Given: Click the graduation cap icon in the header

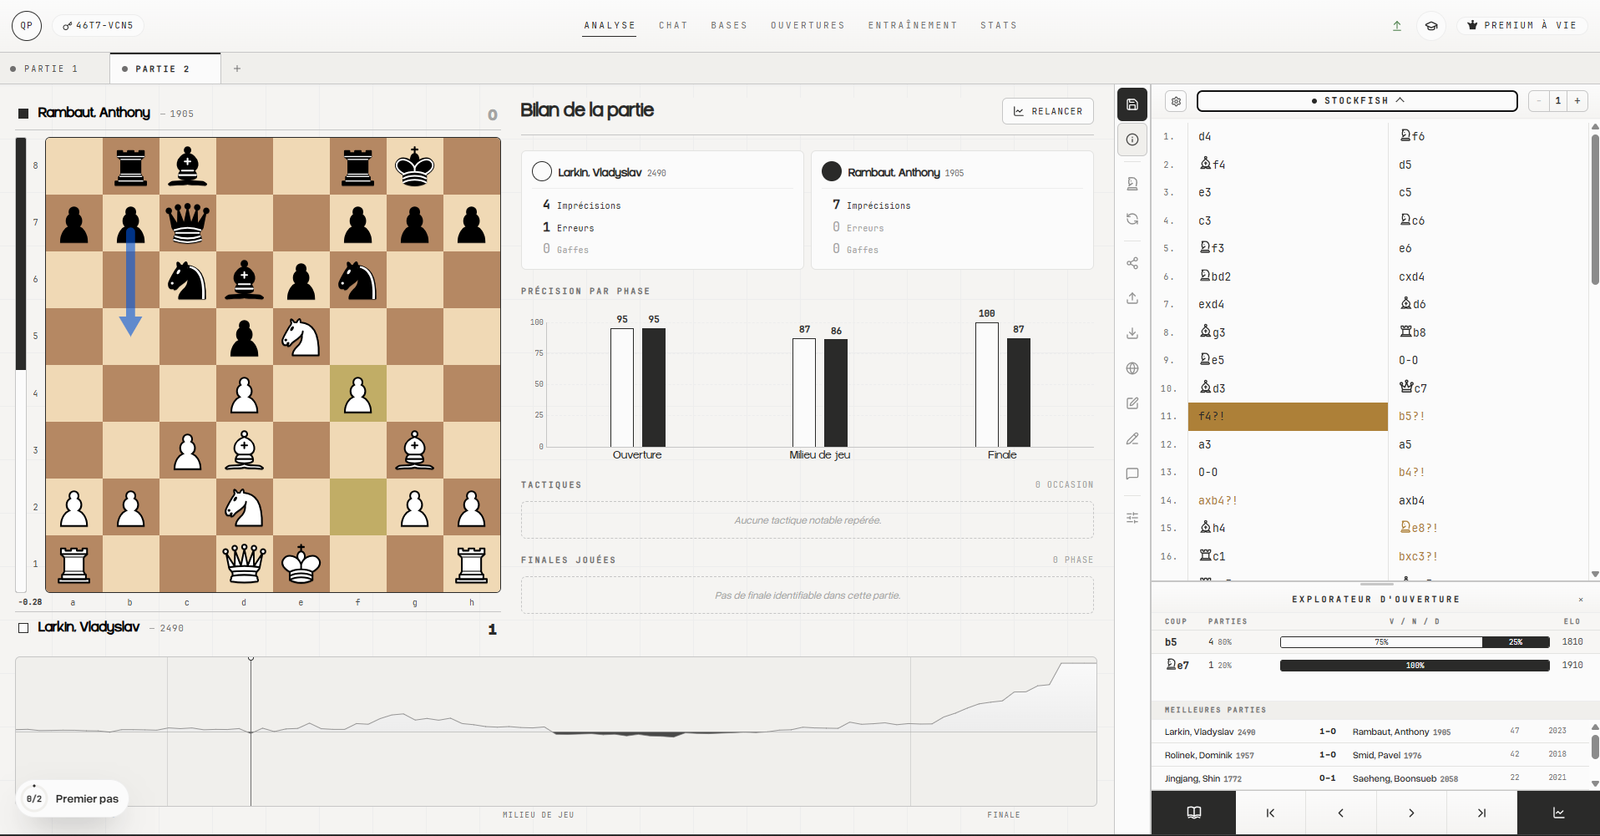Looking at the screenshot, I should (1431, 26).
